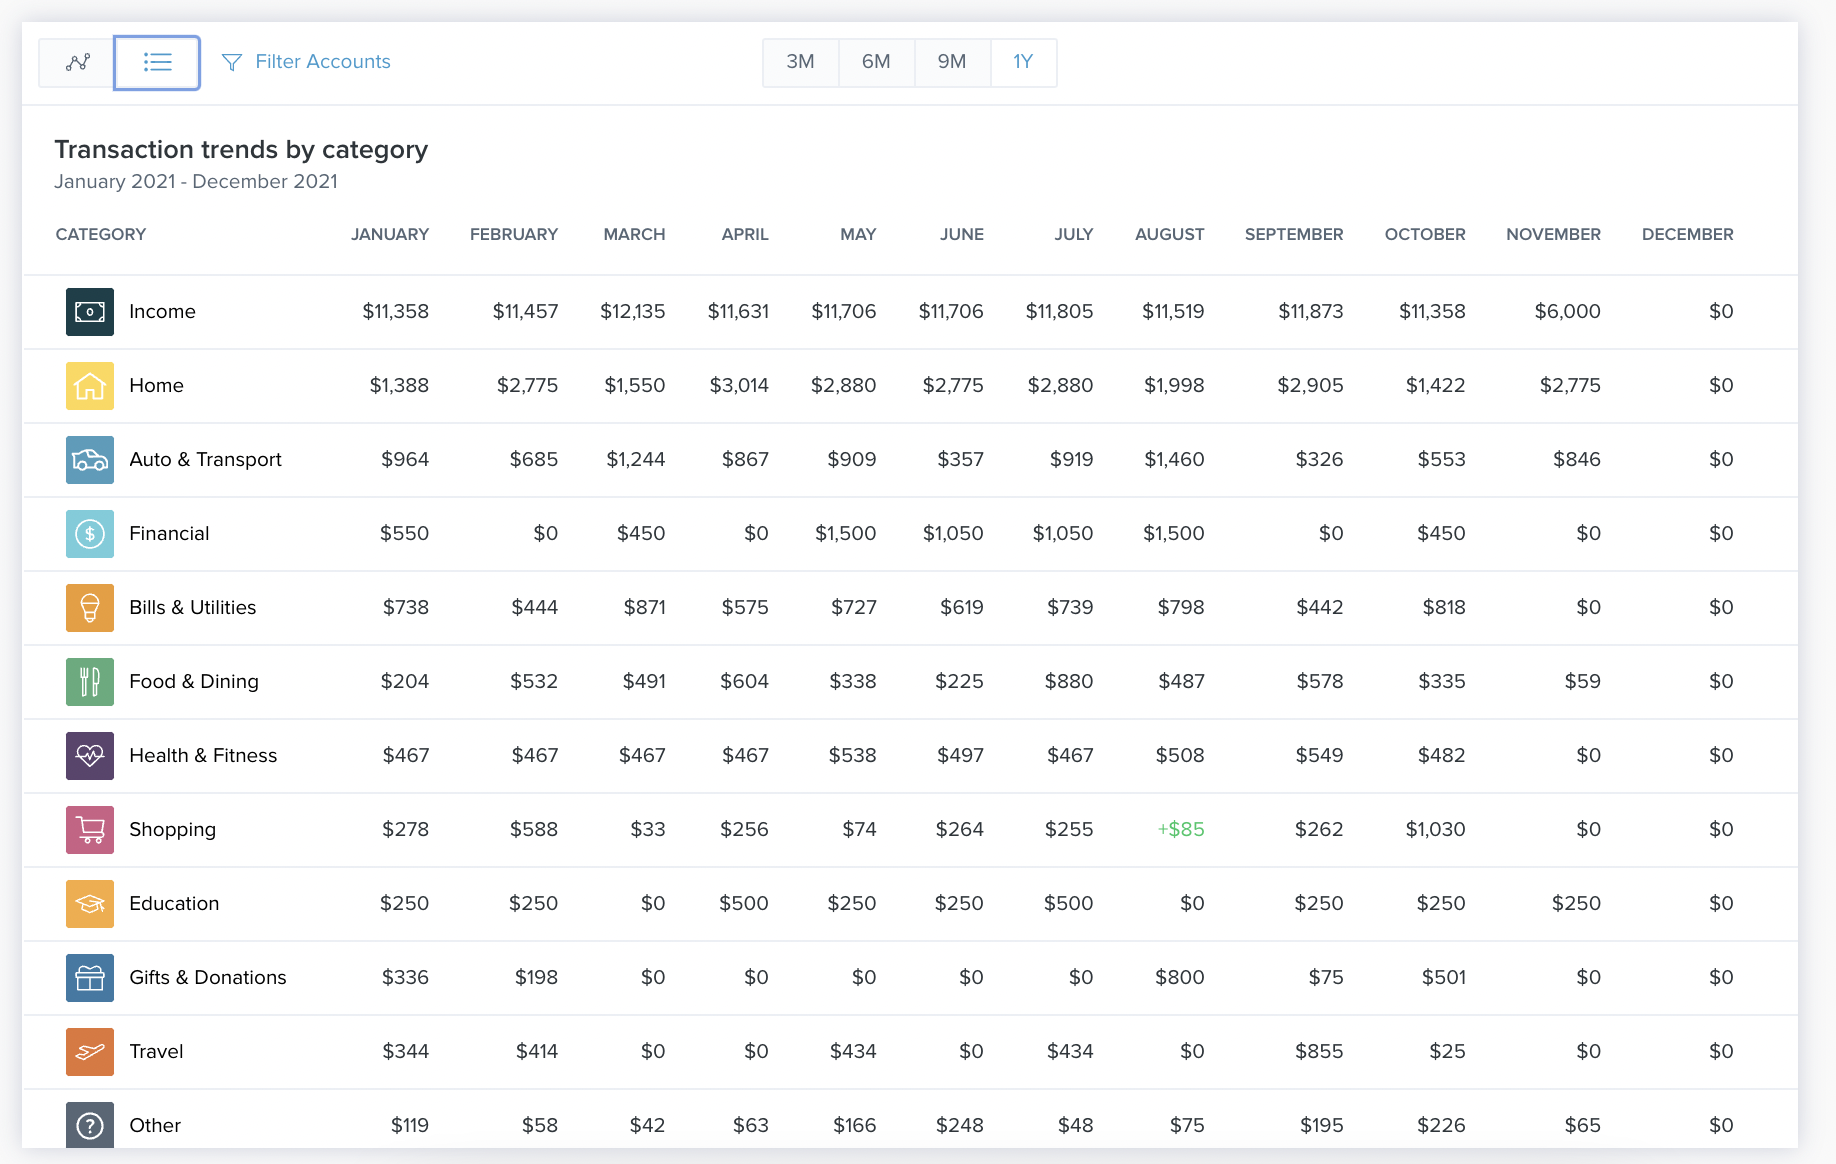
Task: Select the 1Y tab
Action: [x=1023, y=61]
